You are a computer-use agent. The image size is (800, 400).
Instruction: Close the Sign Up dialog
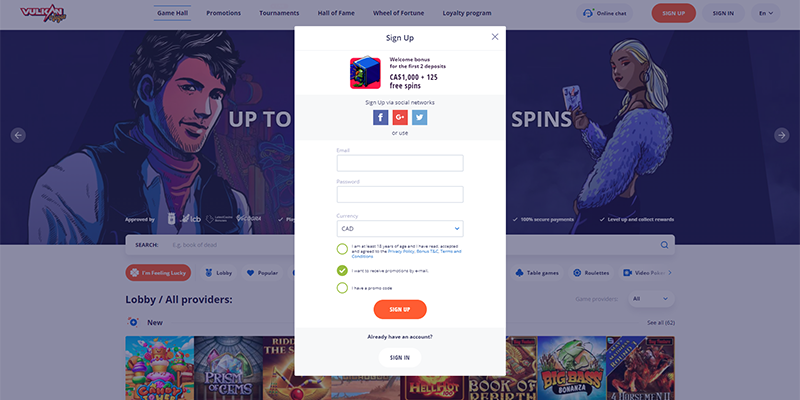point(495,37)
